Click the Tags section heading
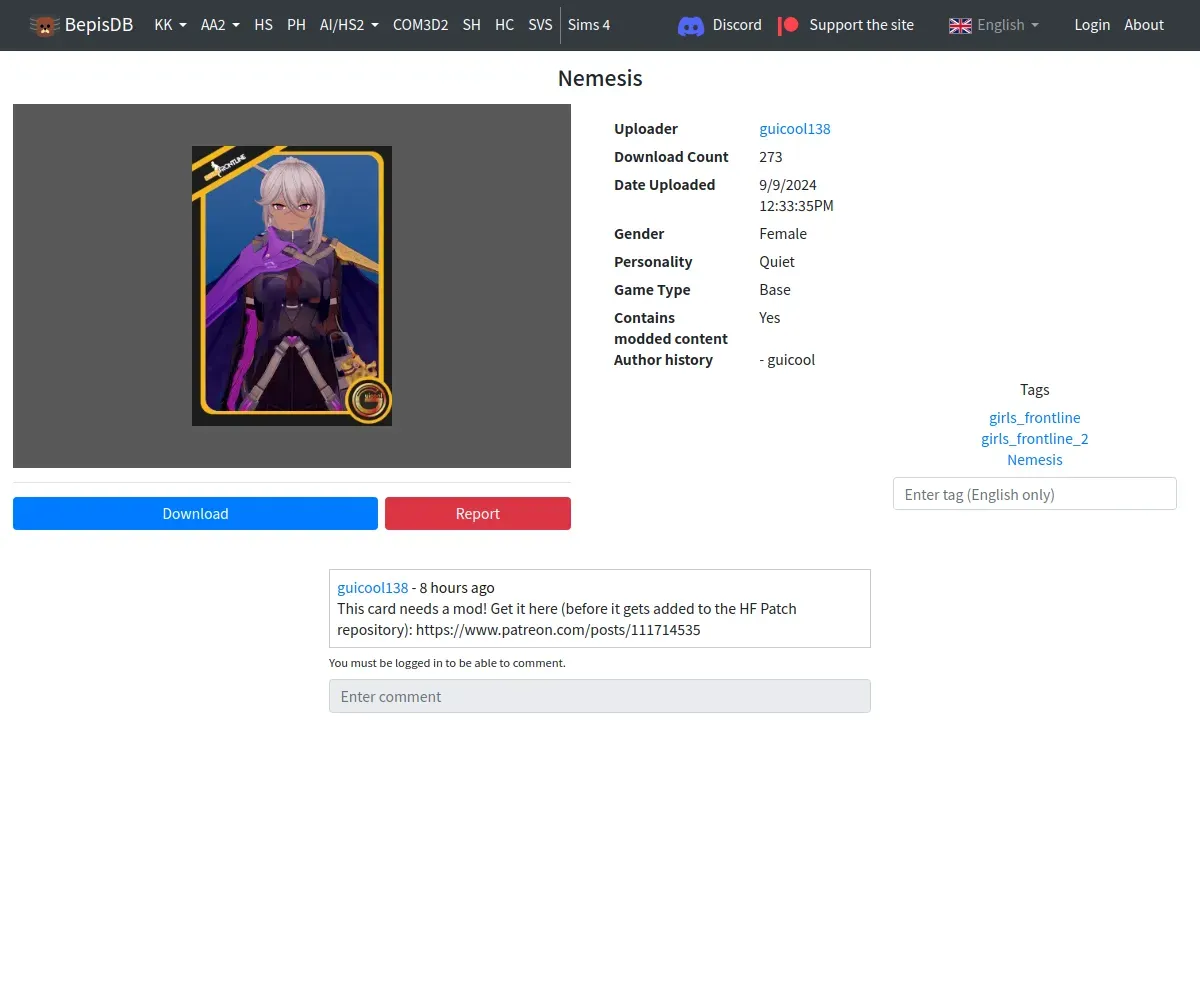 click(x=1035, y=390)
